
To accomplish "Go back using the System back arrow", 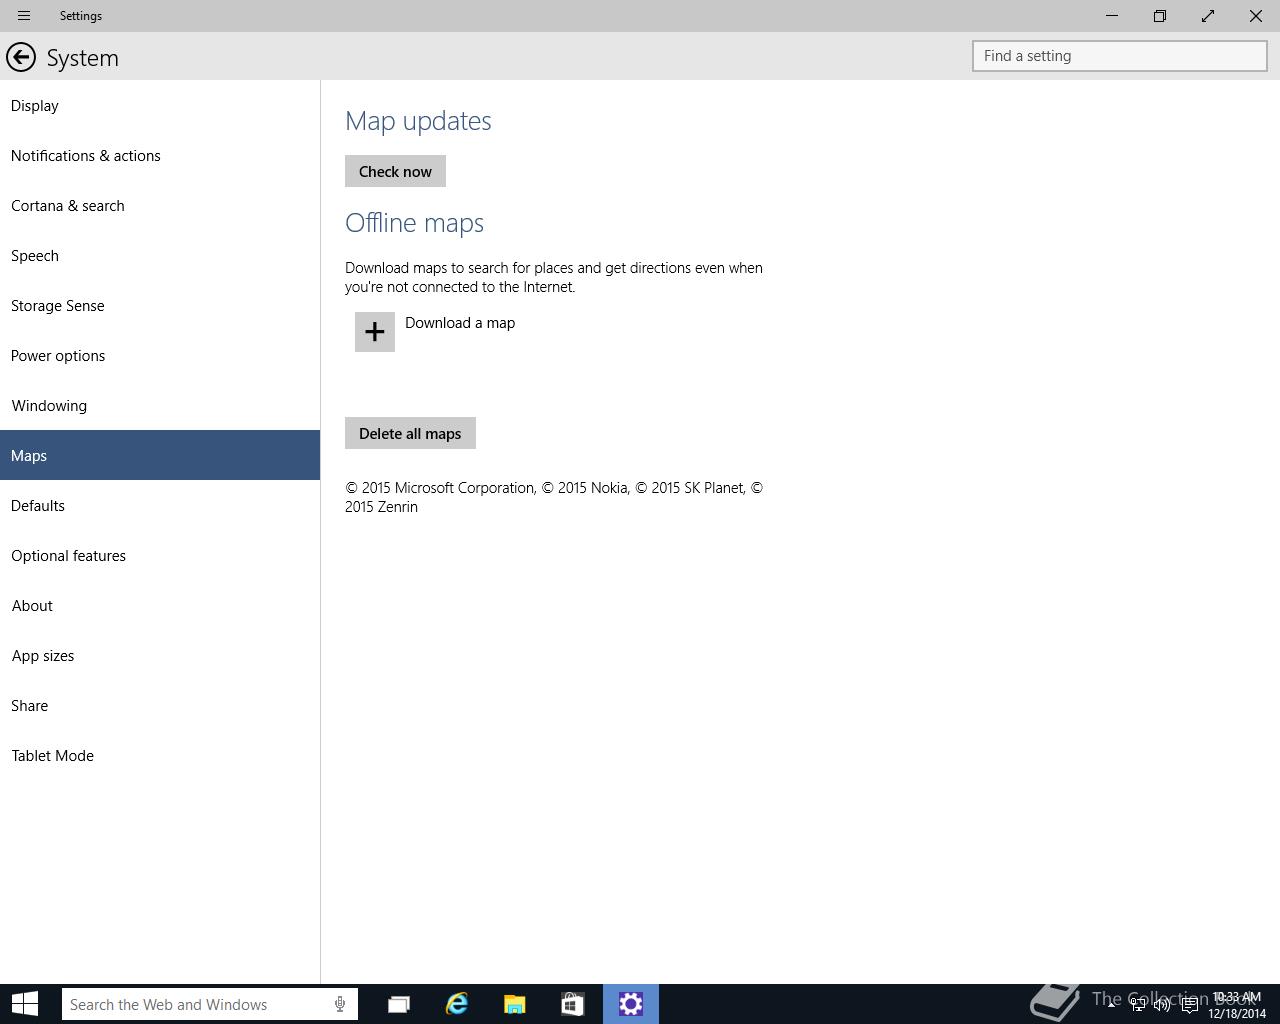I will [x=21, y=57].
